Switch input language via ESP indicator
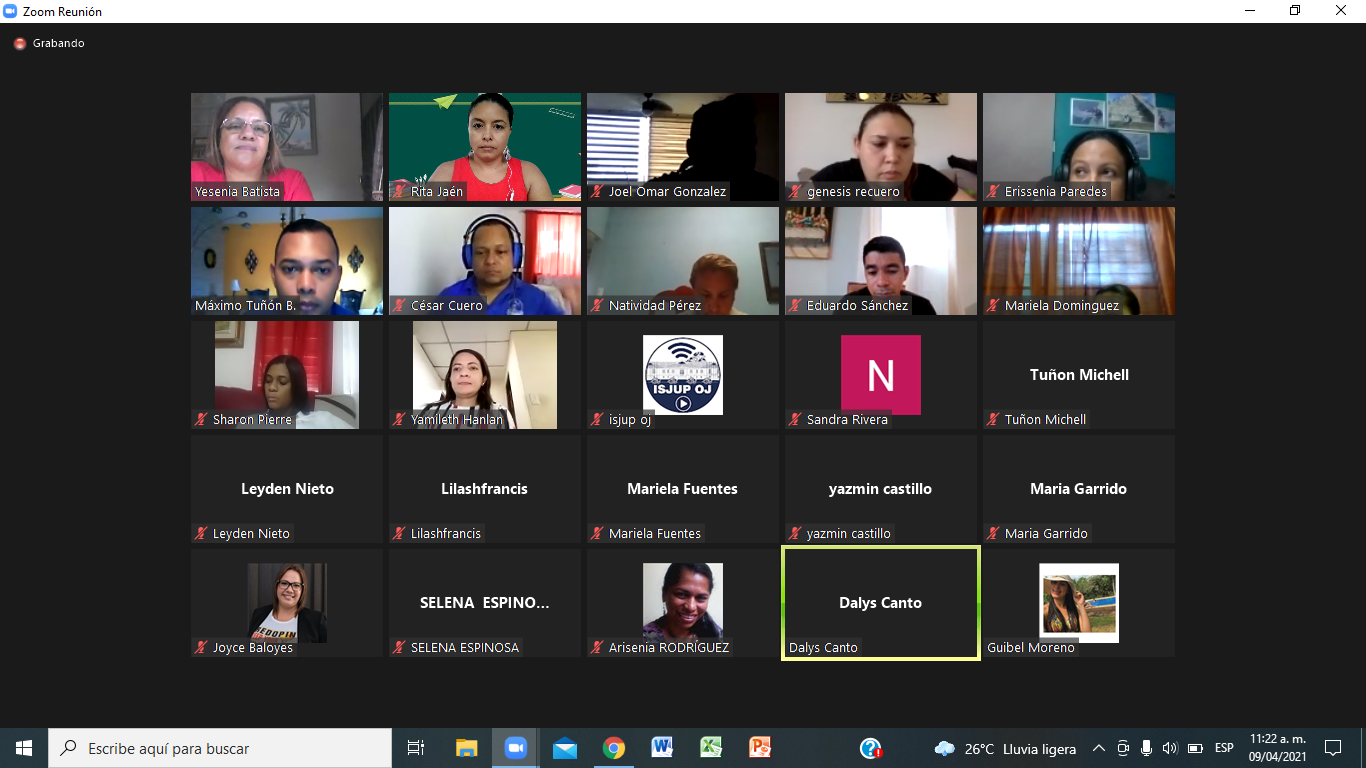Viewport: 1366px width, 768px height. pos(1224,748)
